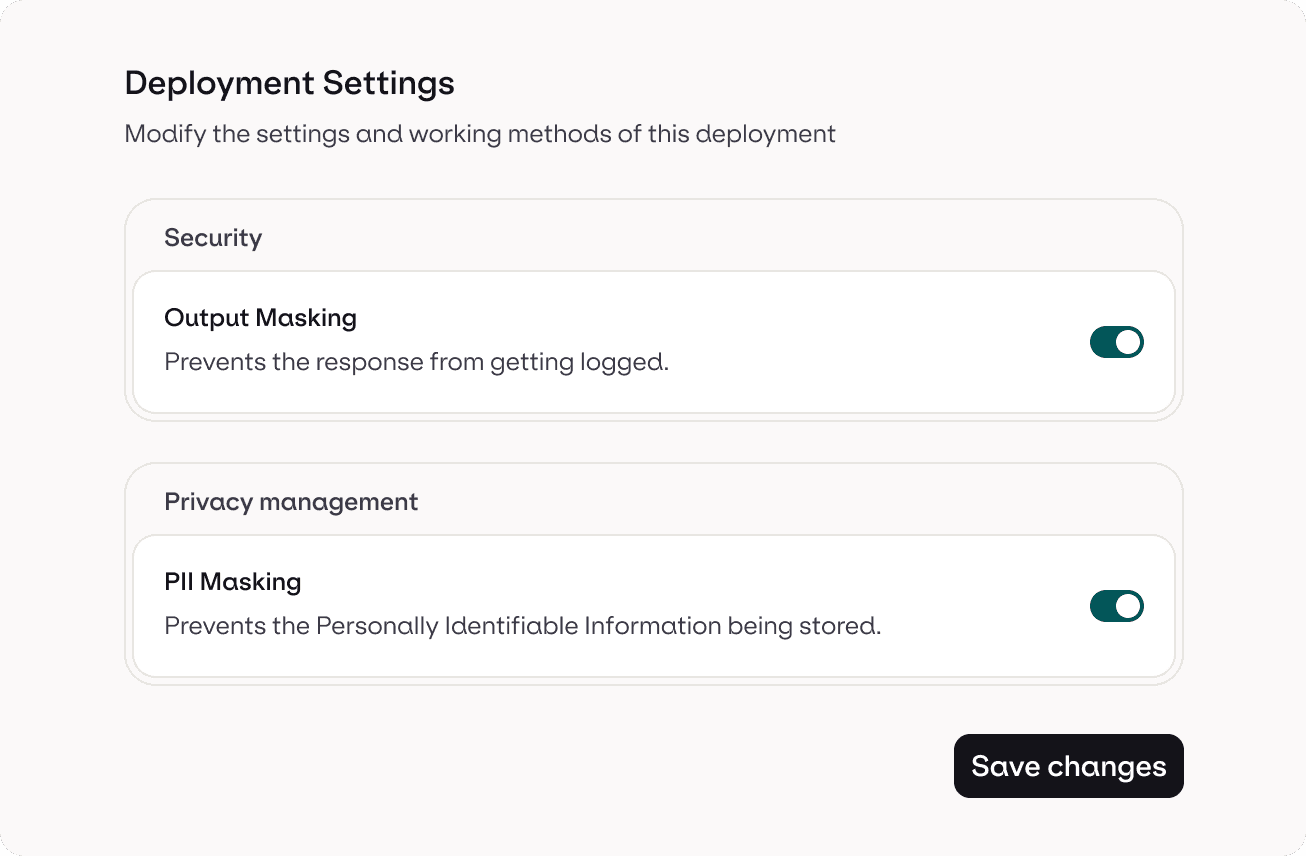Click the Save changes button

(1068, 766)
